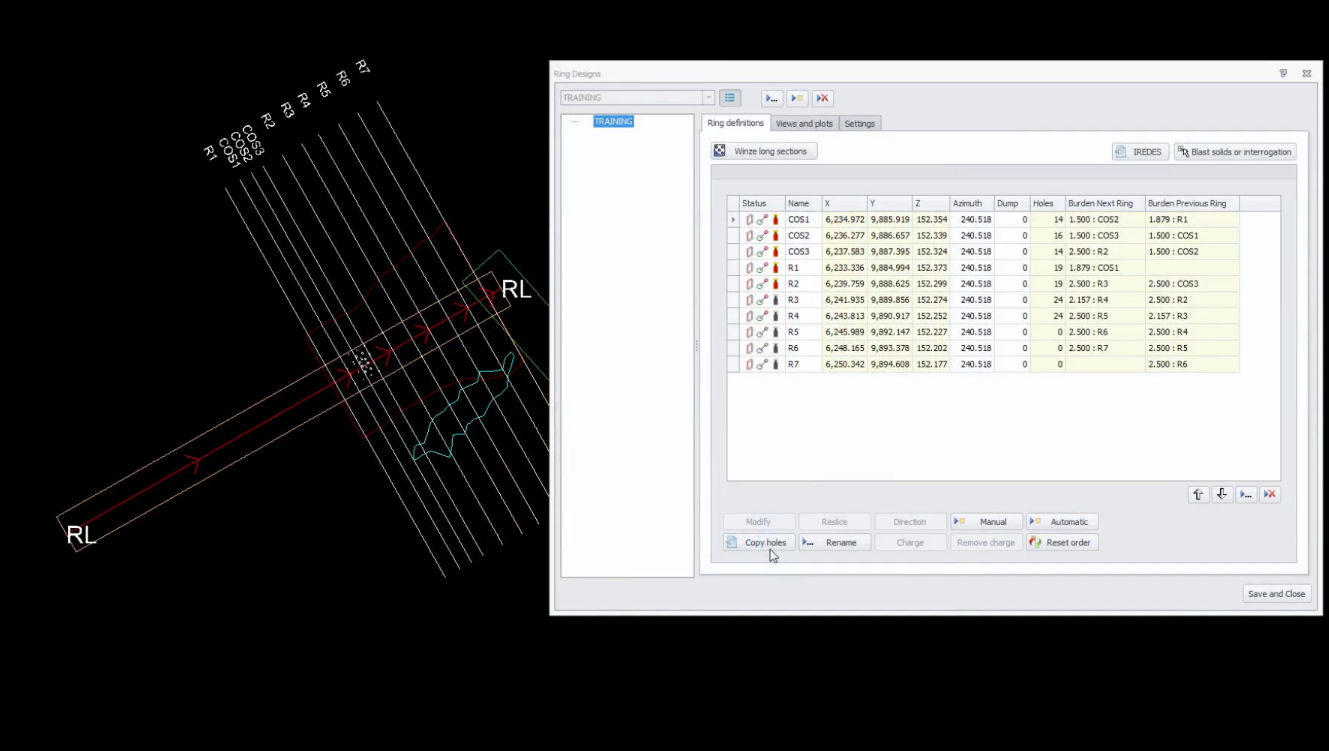Open the TRAINING design dropdown
The width and height of the screenshot is (1329, 751).
(708, 98)
